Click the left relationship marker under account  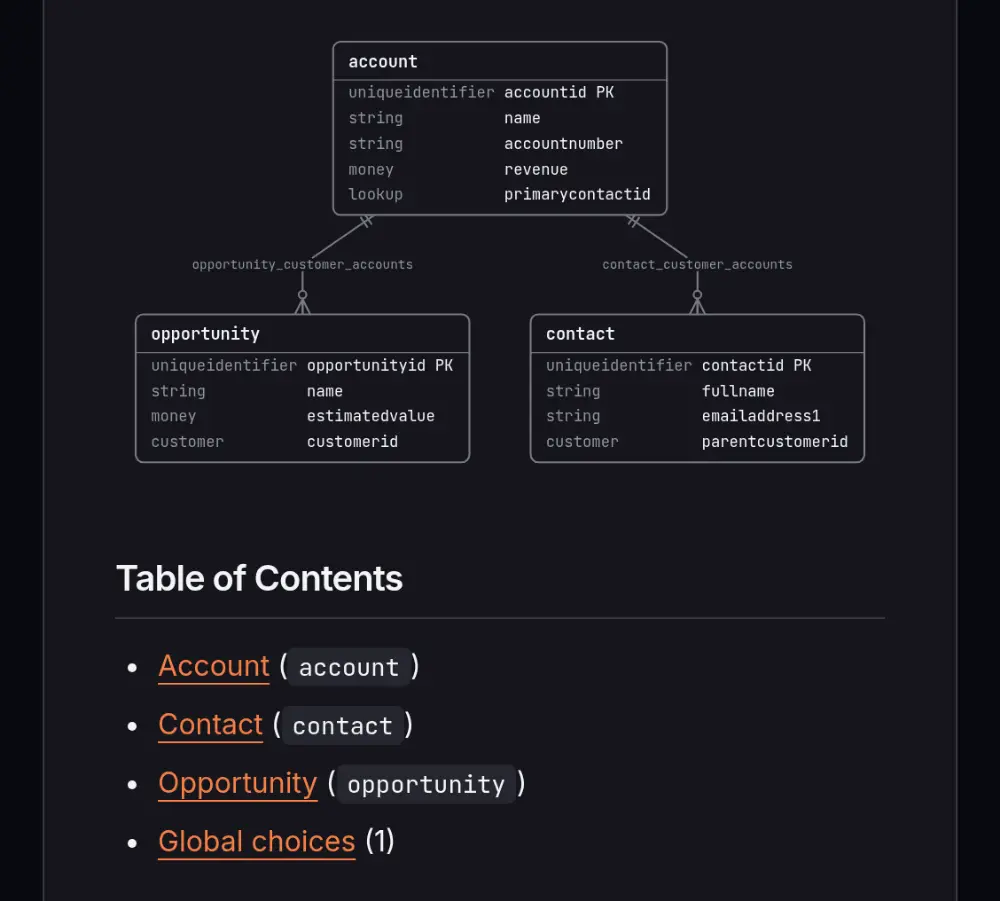(366, 221)
